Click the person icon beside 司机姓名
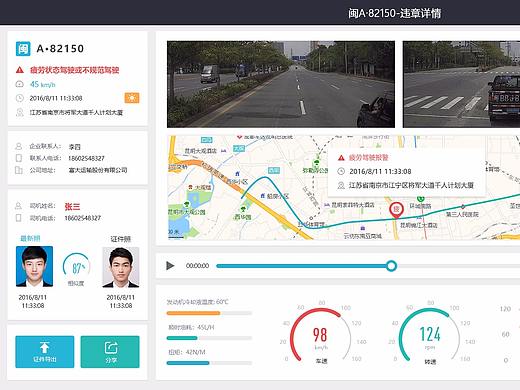Screen dimensions: 520x390 18,206
